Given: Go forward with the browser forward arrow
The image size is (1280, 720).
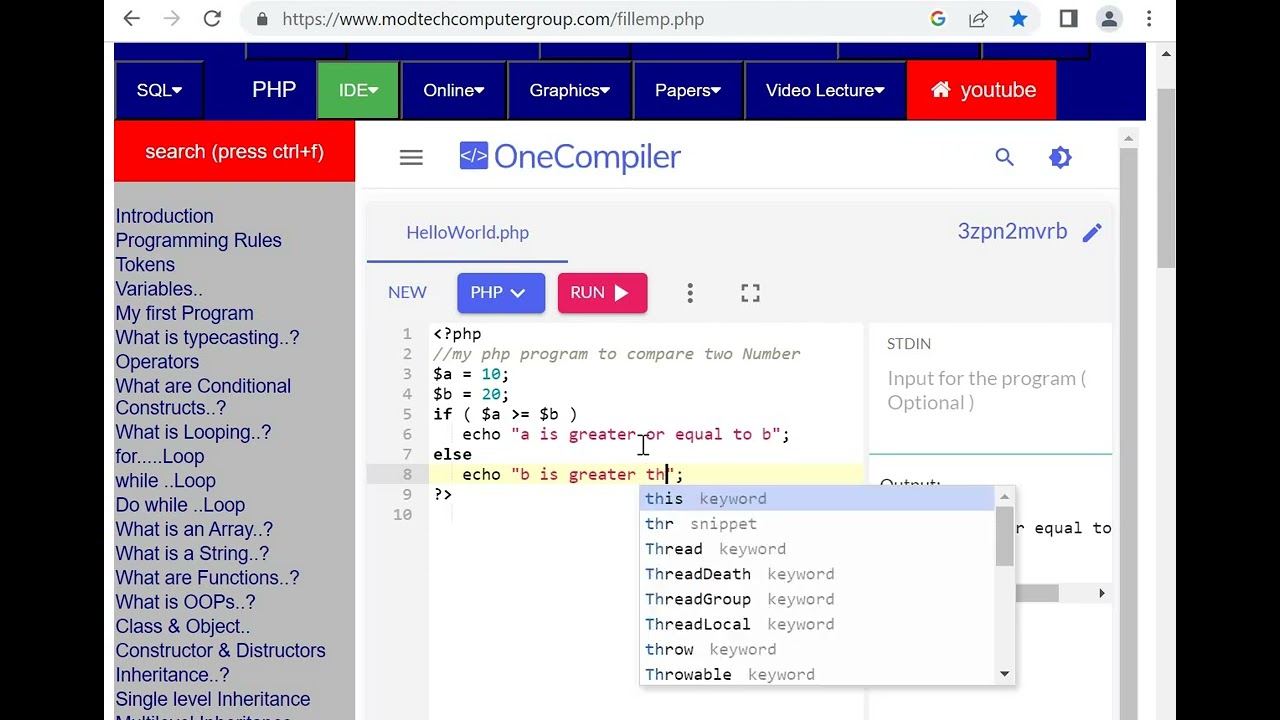Looking at the screenshot, I should point(172,19).
